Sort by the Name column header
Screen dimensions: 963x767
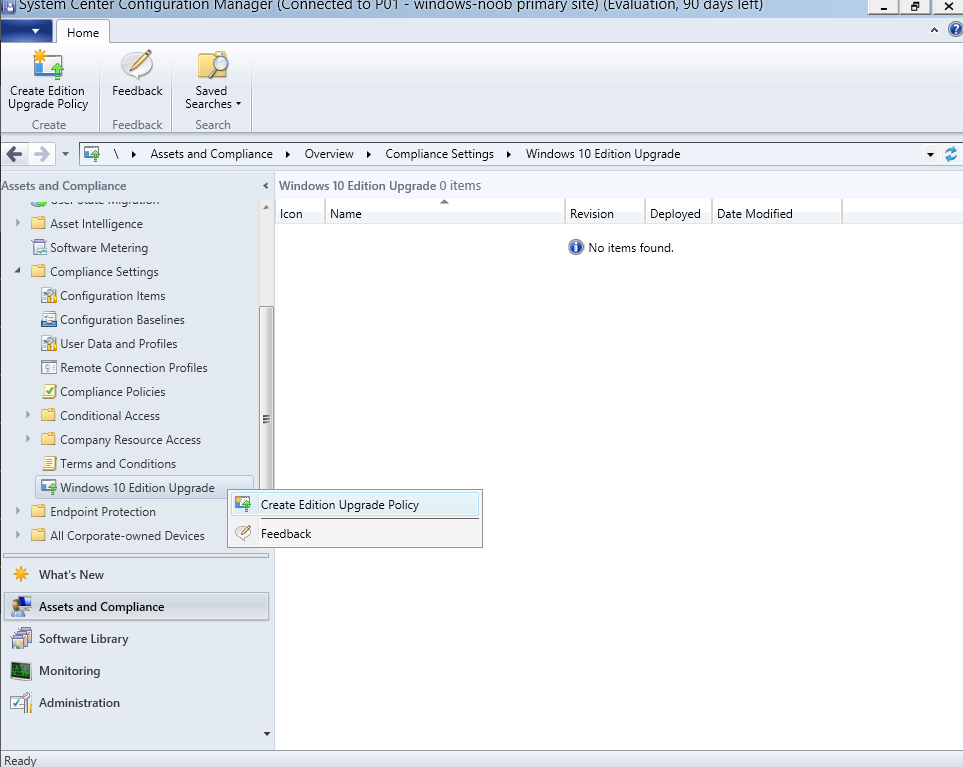(x=445, y=214)
